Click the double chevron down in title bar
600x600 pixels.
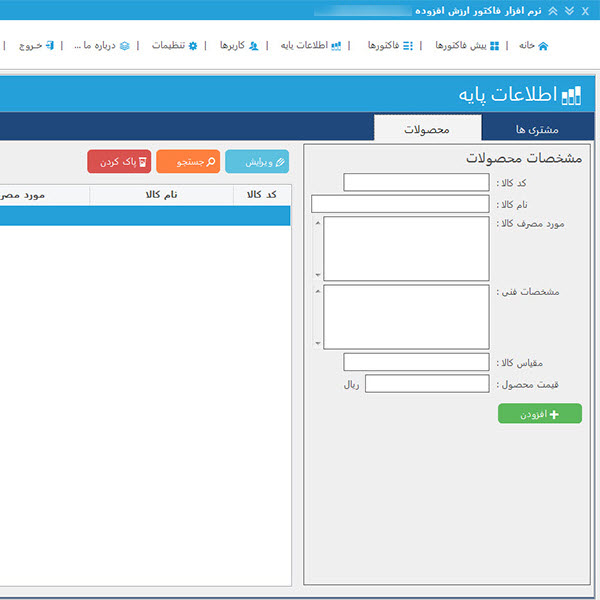coord(569,10)
